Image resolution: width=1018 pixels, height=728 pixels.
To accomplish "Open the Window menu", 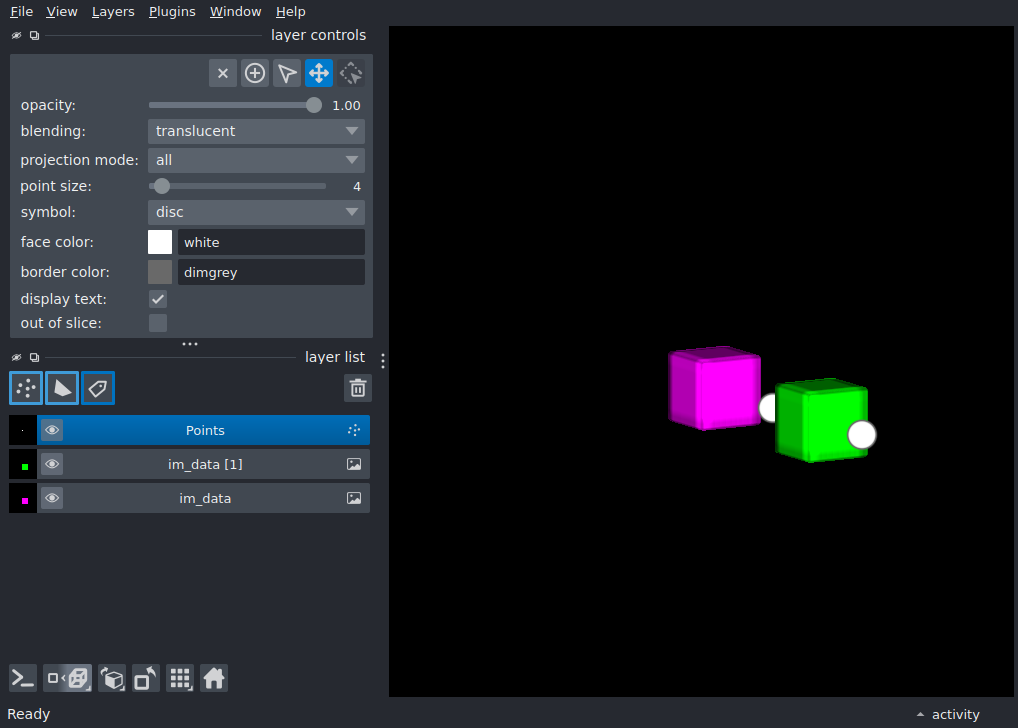I will coord(235,12).
